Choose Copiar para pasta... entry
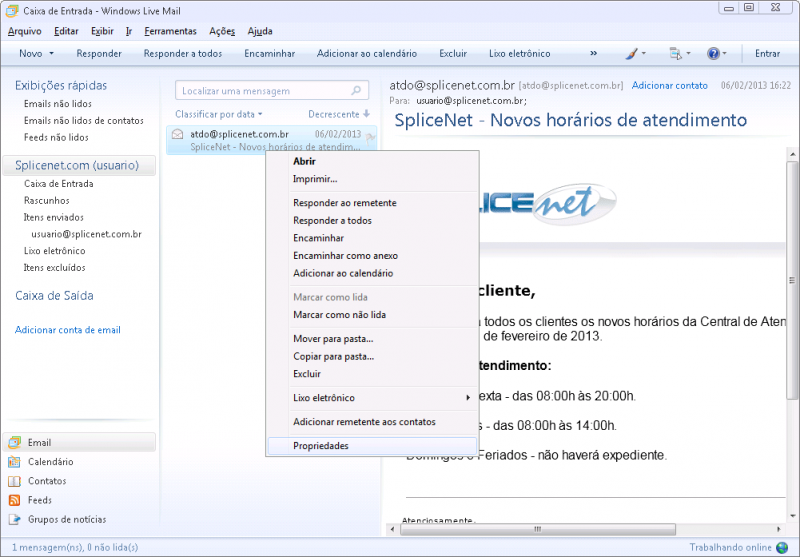 tap(371, 357)
